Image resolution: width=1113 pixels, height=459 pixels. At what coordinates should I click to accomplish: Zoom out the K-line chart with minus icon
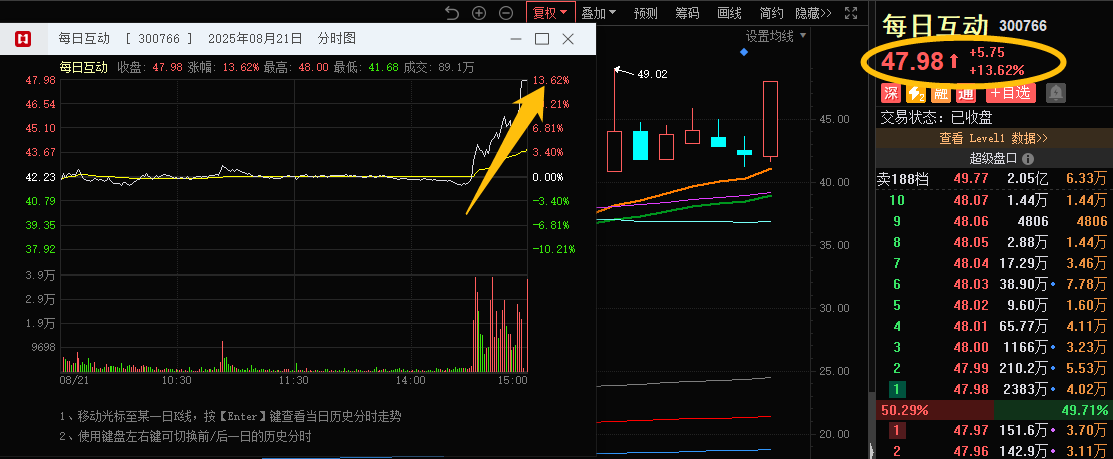(x=506, y=13)
